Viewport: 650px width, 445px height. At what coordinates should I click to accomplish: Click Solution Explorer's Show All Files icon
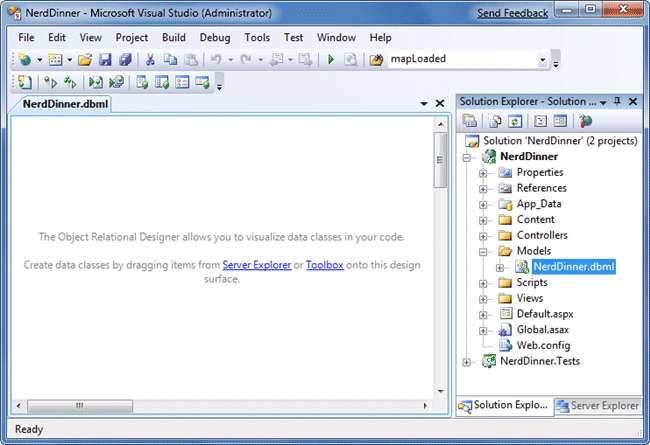pos(495,121)
